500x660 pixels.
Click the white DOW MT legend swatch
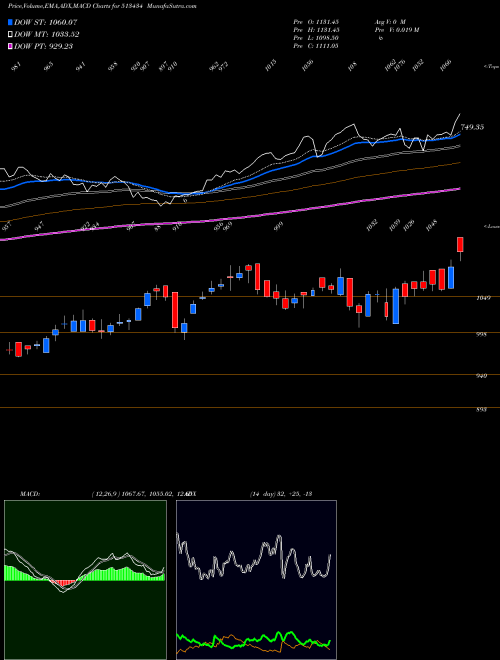(11, 35)
